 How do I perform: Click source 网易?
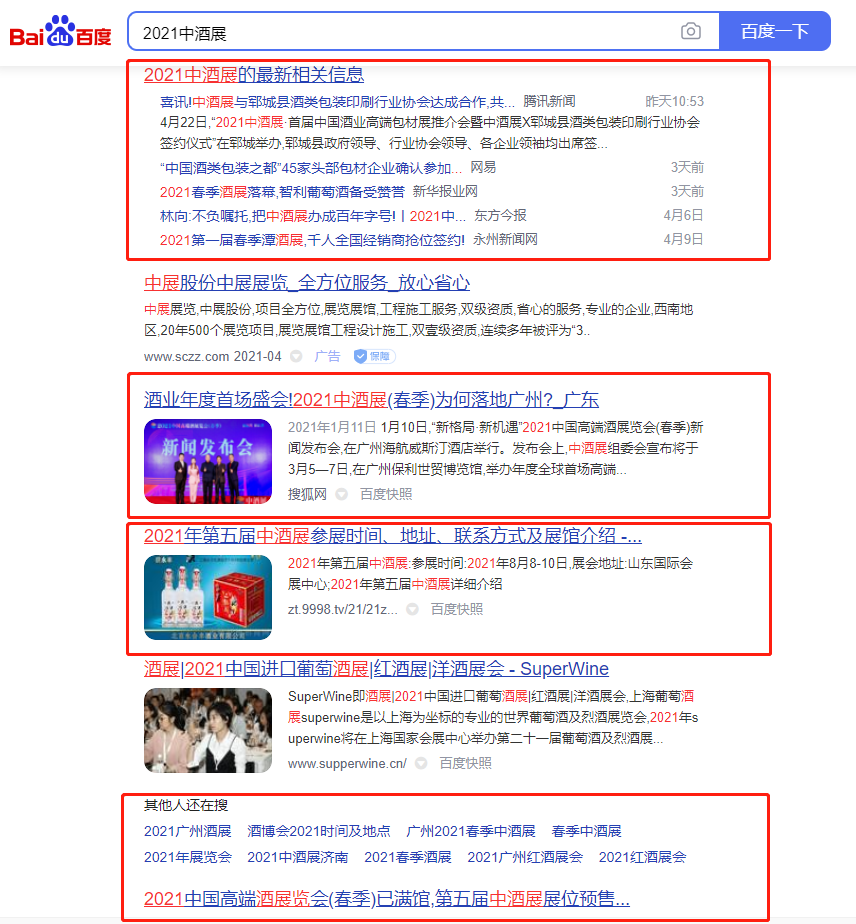click(x=483, y=167)
